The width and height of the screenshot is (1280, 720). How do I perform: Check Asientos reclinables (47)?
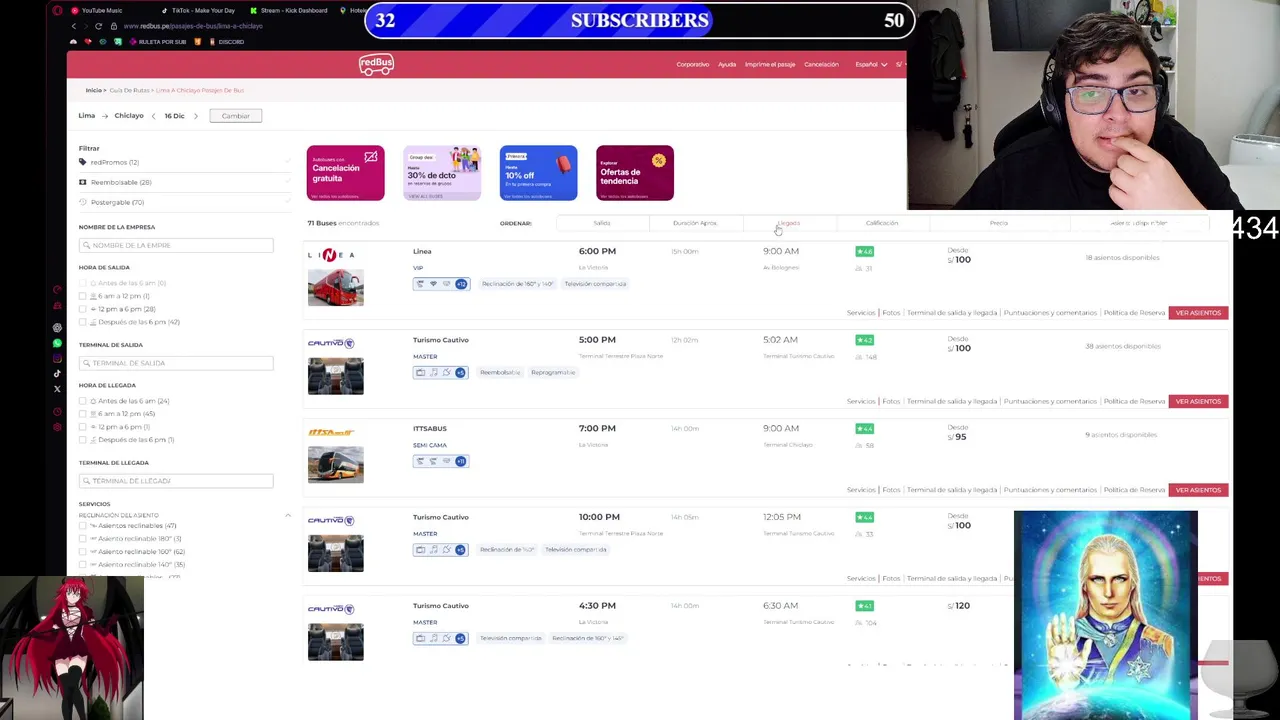tap(83, 526)
